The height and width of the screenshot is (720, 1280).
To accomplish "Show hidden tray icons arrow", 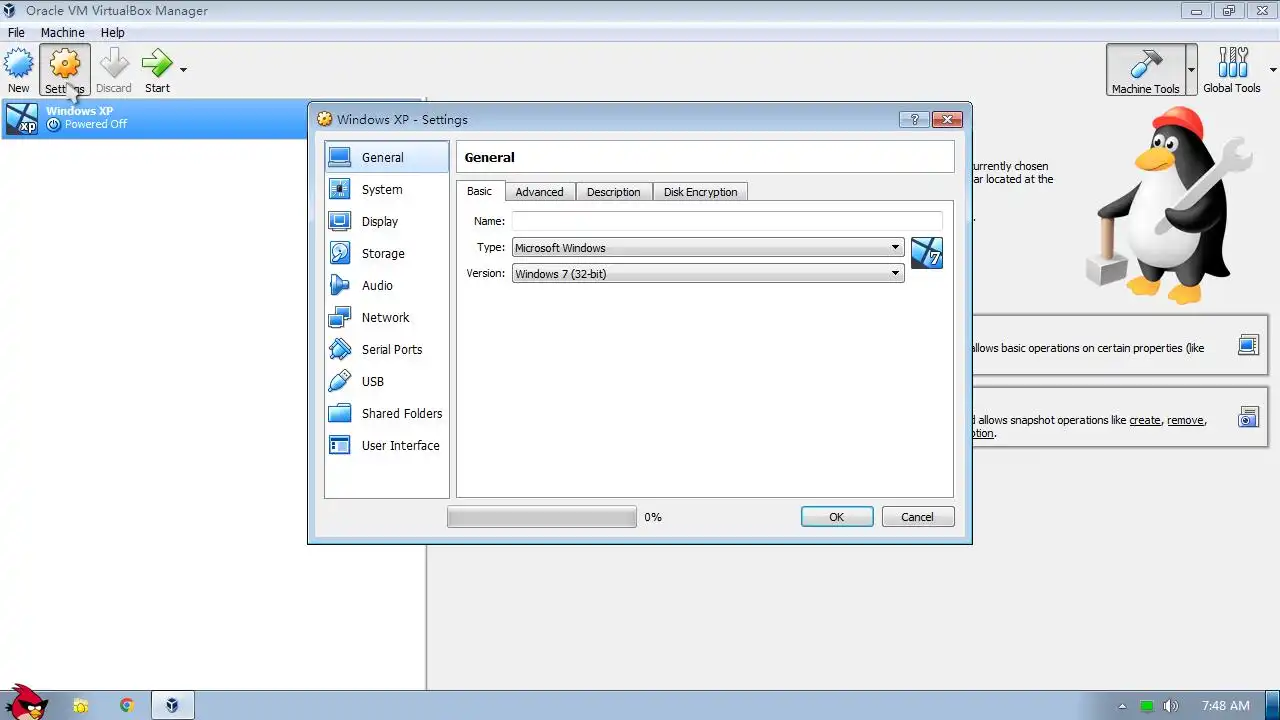I will tap(1122, 706).
